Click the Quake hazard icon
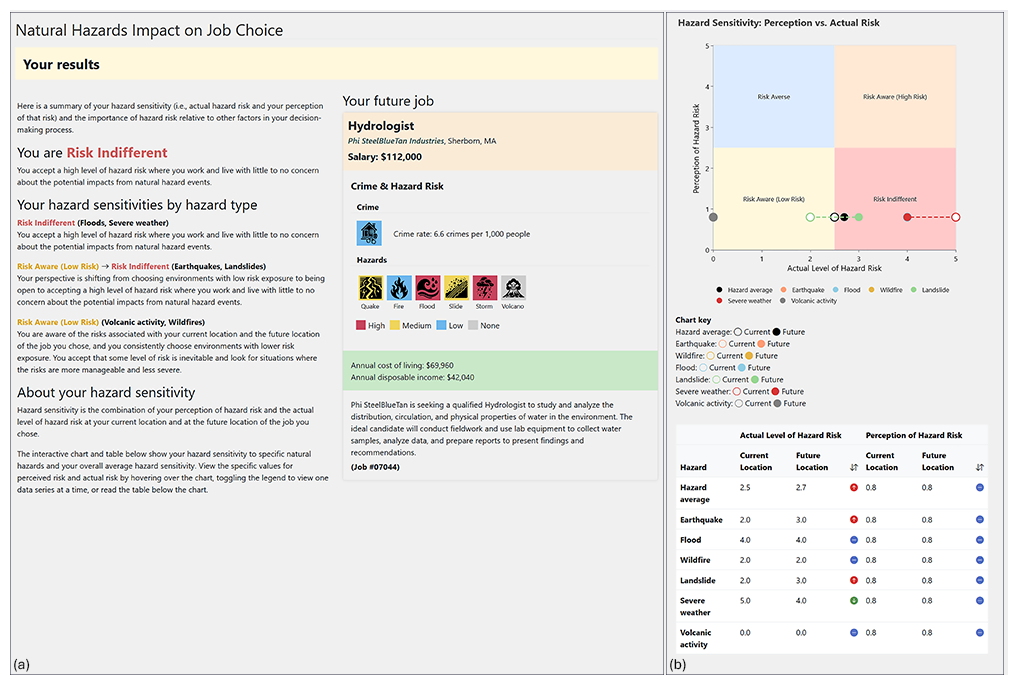1018x685 pixels. coord(370,288)
